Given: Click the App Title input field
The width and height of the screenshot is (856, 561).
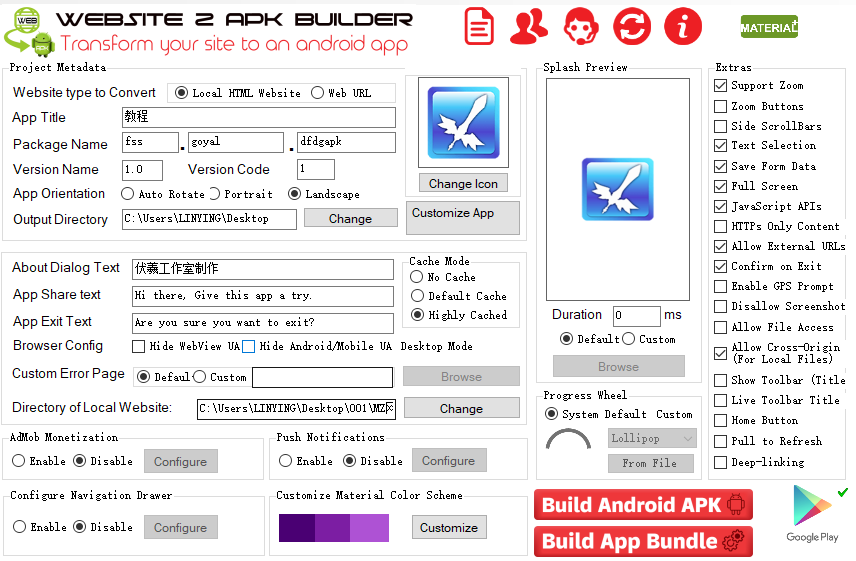Looking at the screenshot, I should pos(259,117).
